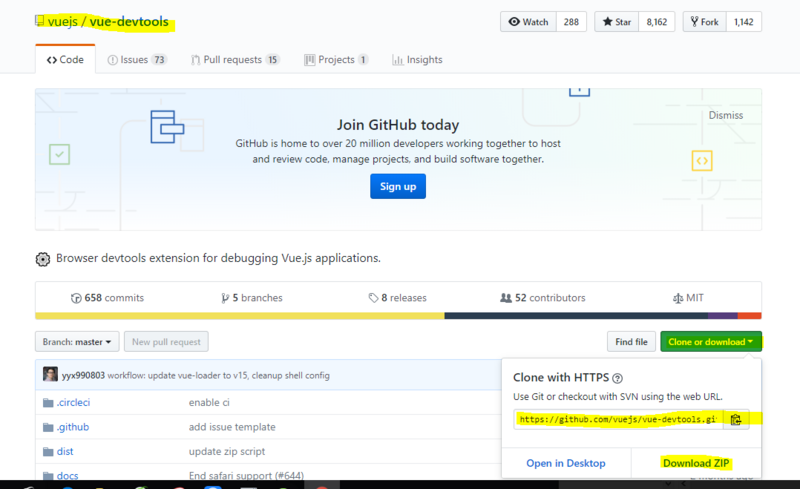Open the Branch: master dropdown

pyautogui.click(x=77, y=341)
